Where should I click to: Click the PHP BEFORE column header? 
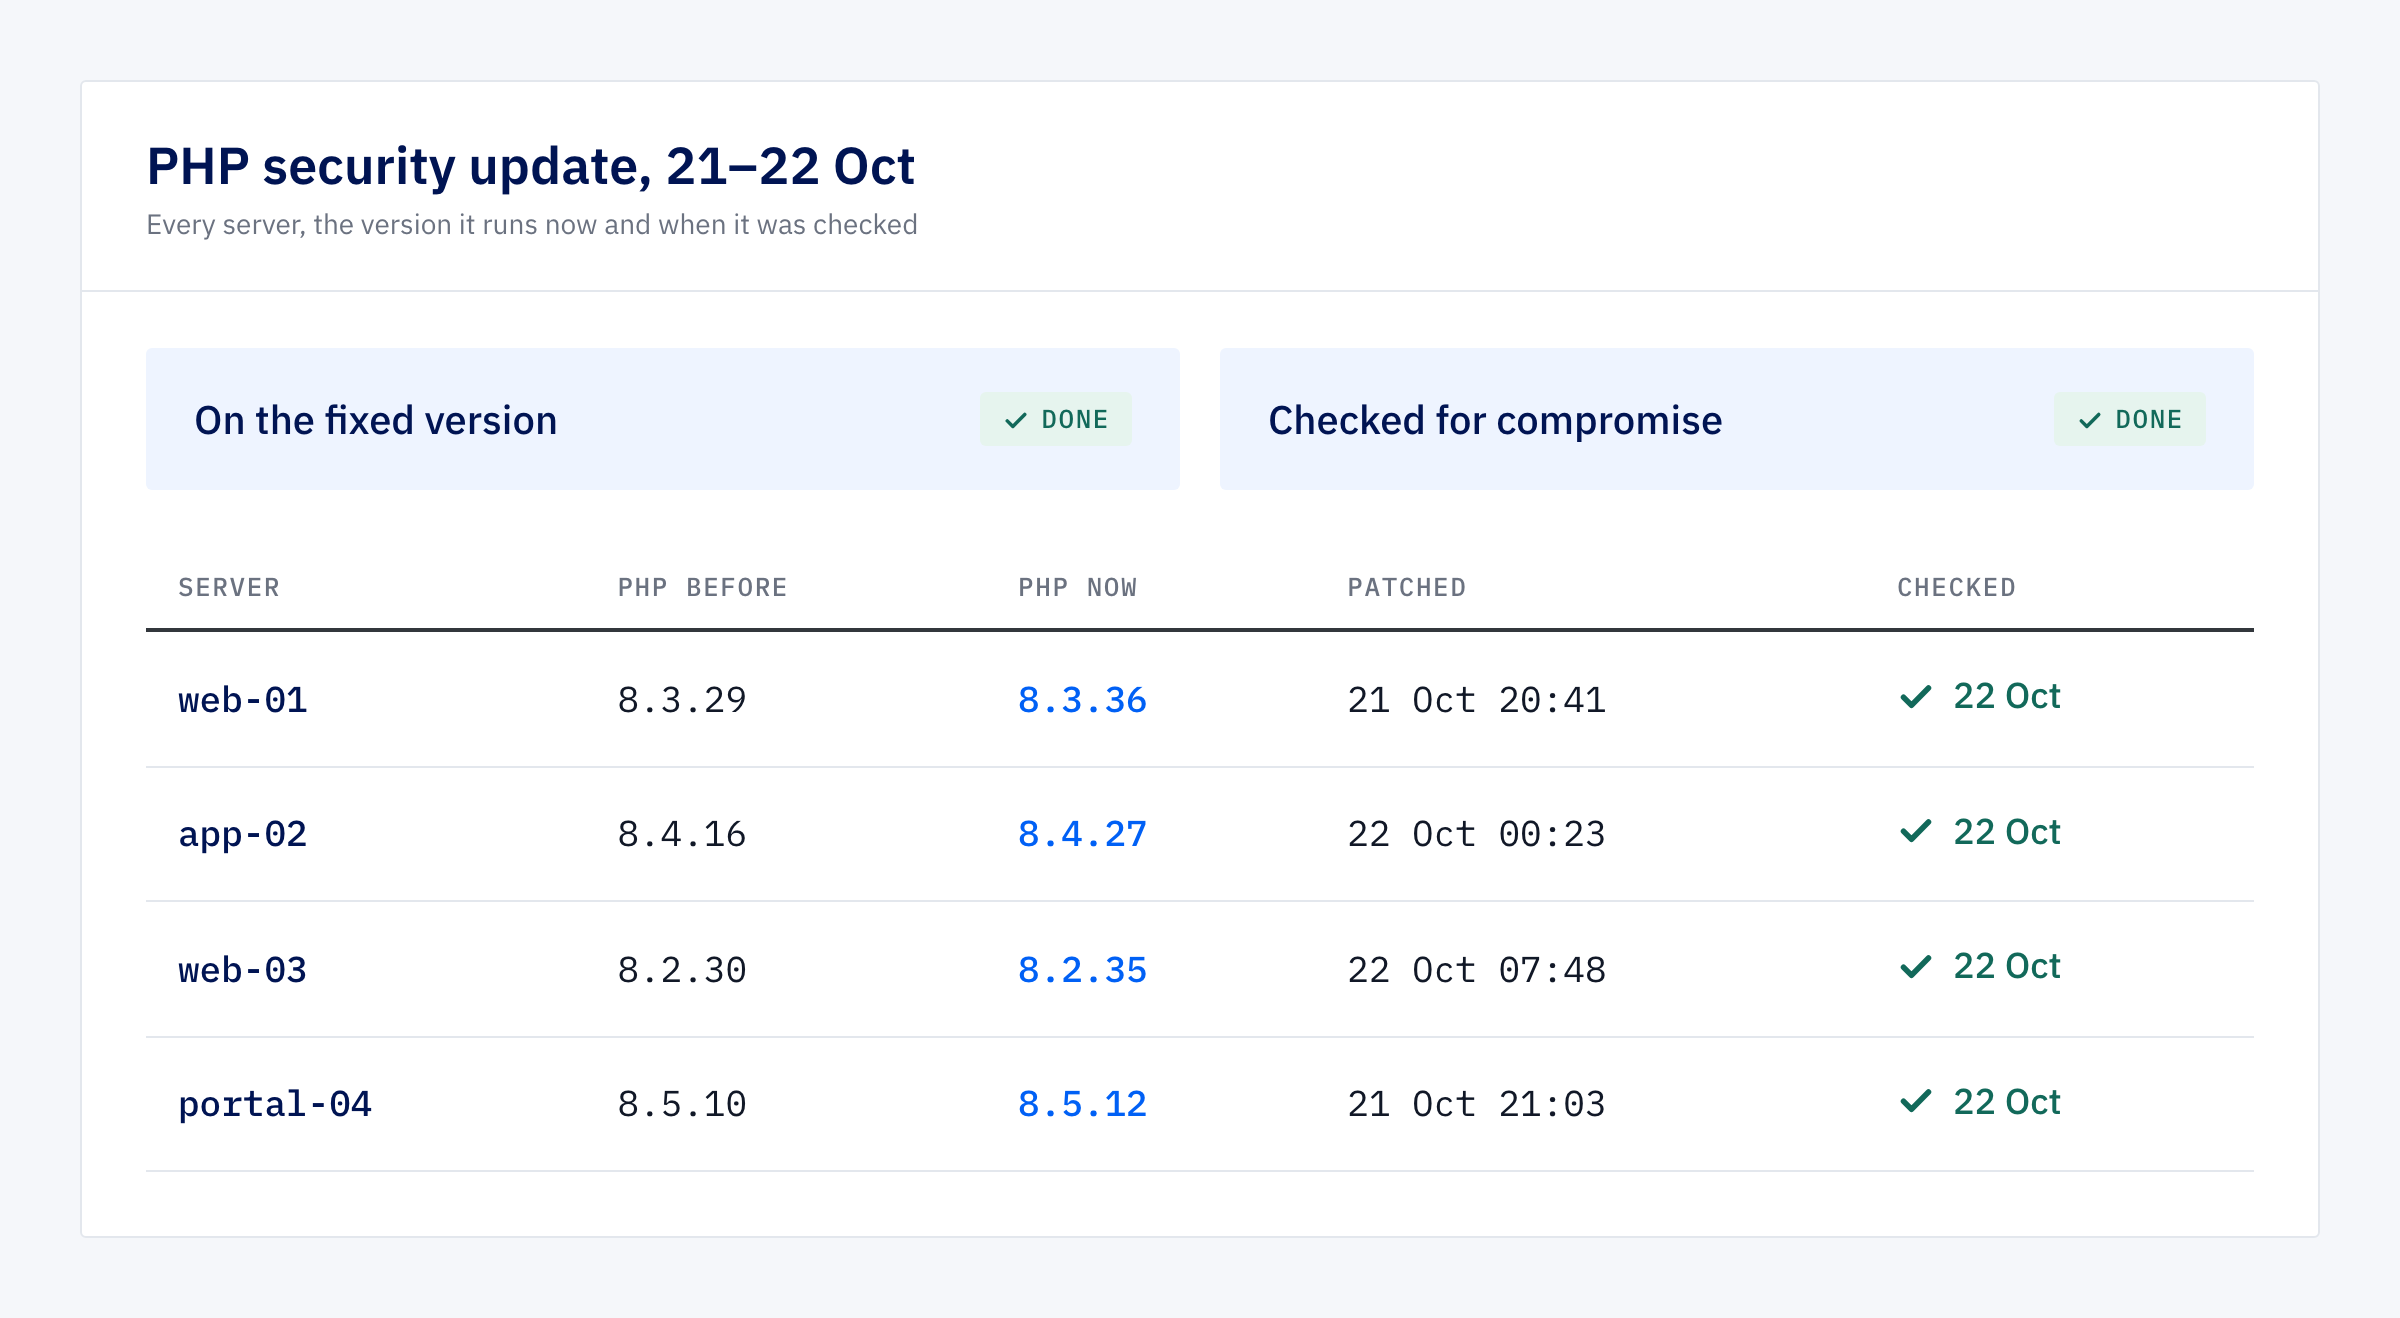(x=703, y=587)
